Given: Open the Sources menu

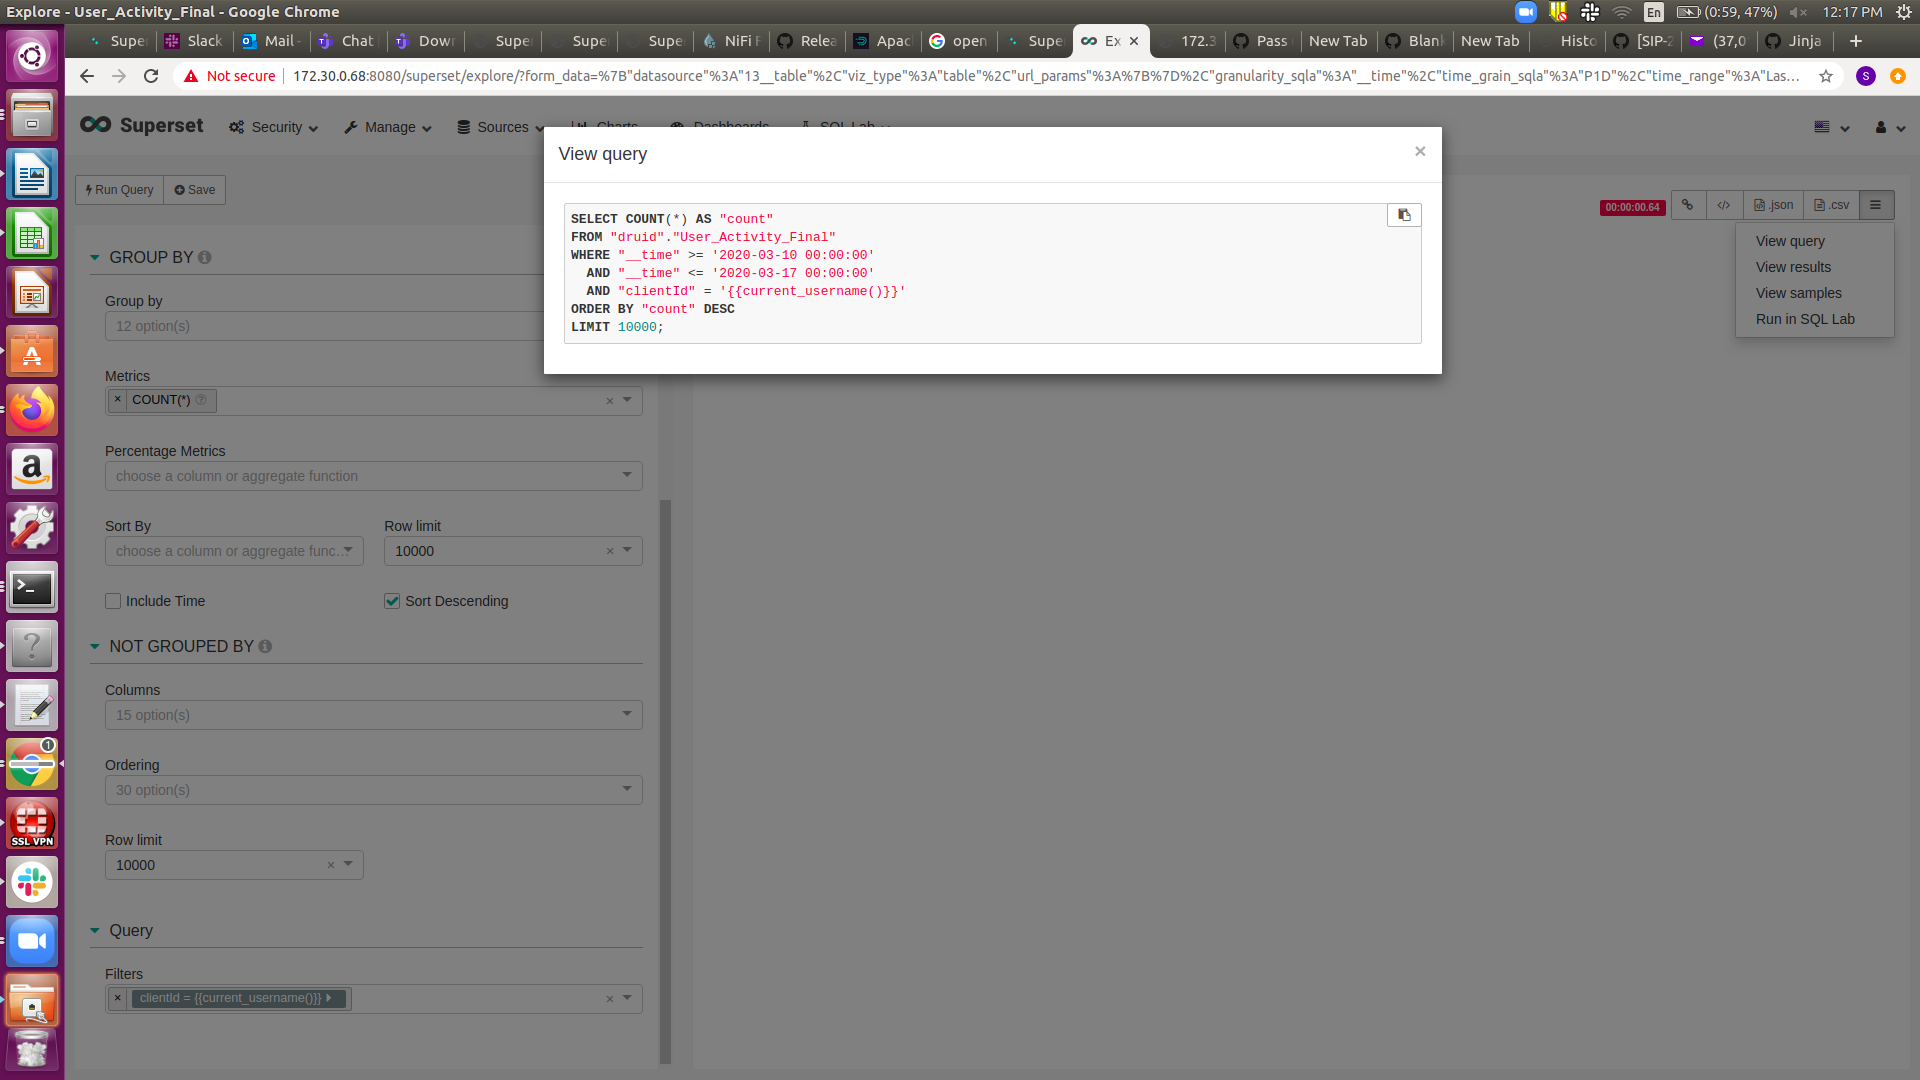Looking at the screenshot, I should [x=500, y=127].
